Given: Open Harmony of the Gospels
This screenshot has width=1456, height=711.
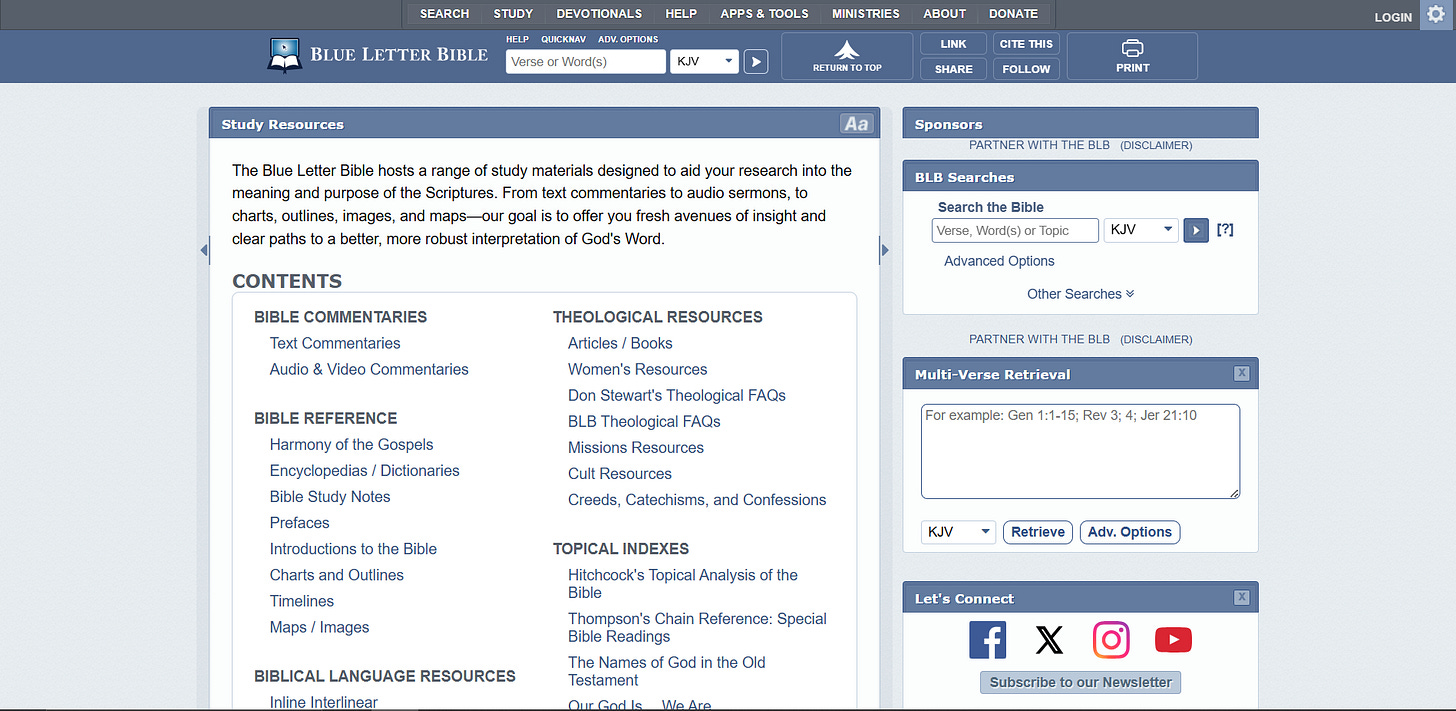Looking at the screenshot, I should 352,444.
